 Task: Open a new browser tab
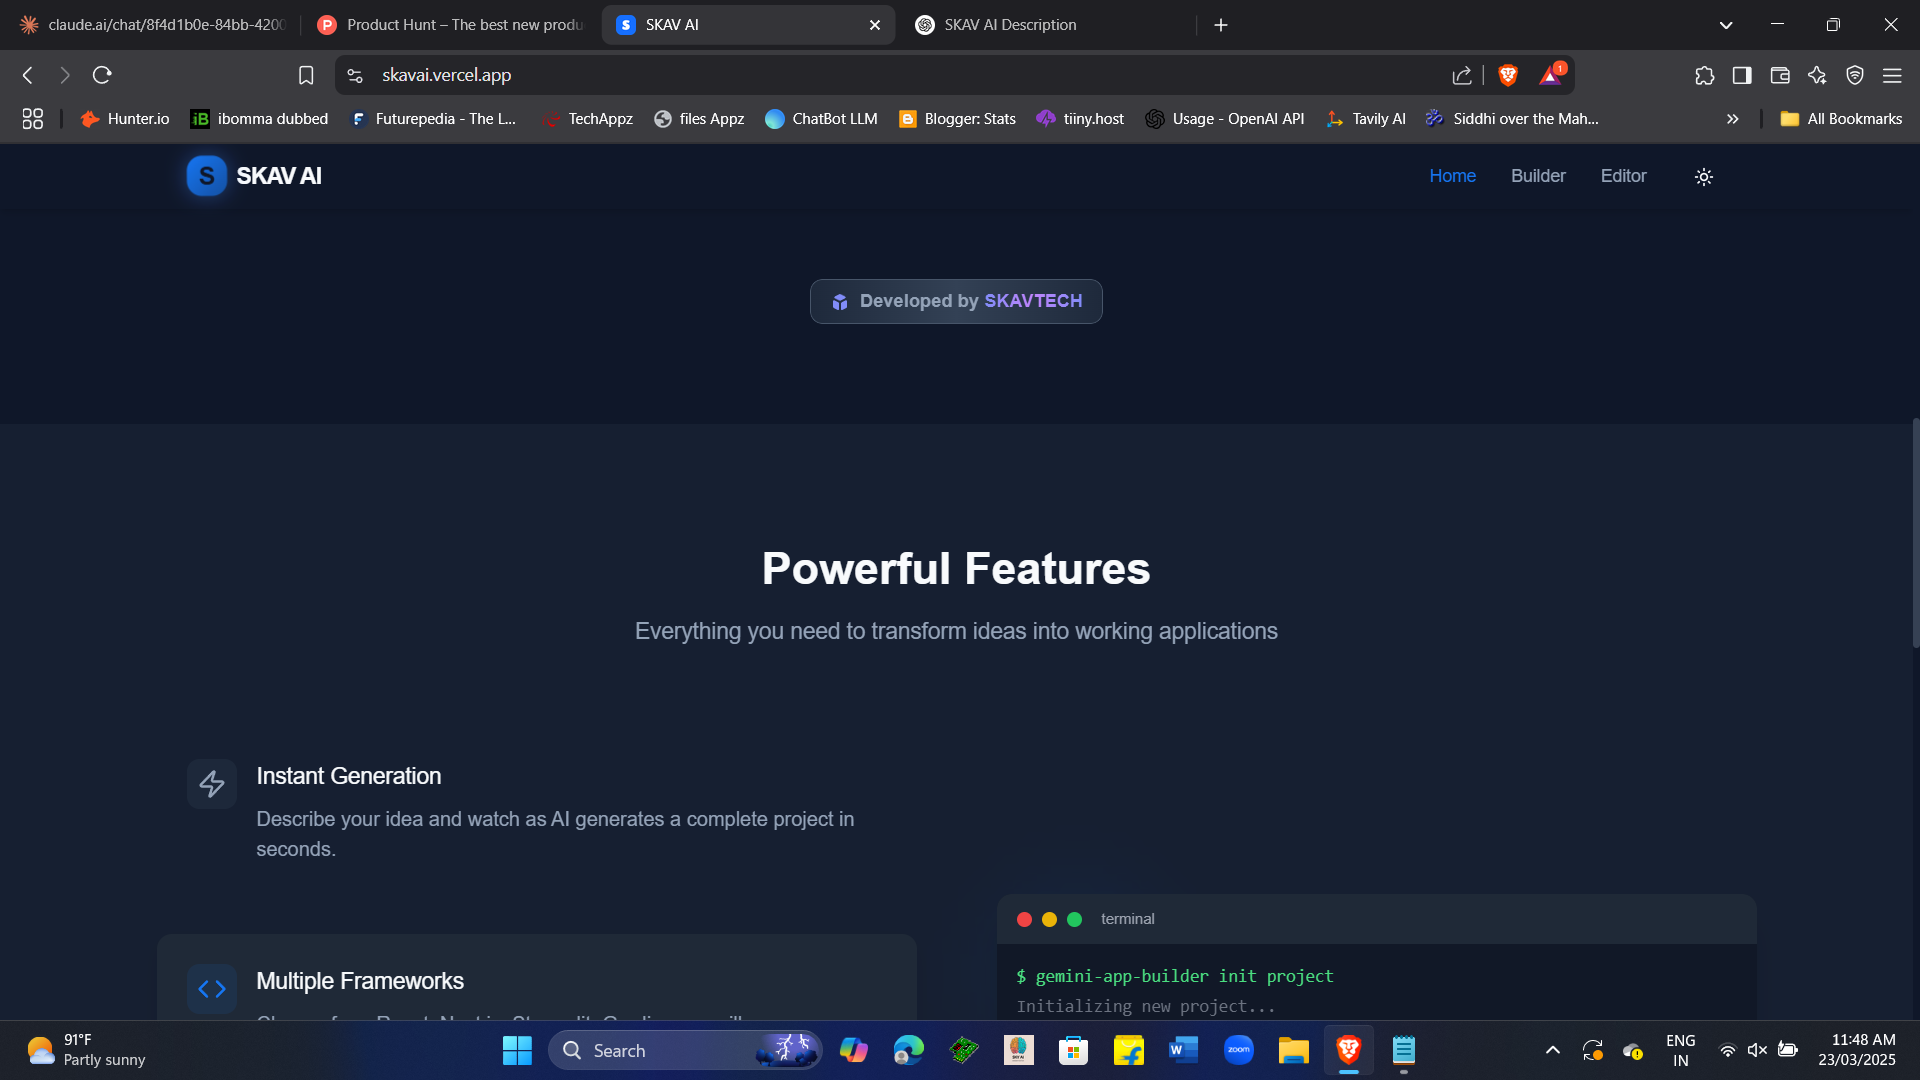(x=1220, y=25)
